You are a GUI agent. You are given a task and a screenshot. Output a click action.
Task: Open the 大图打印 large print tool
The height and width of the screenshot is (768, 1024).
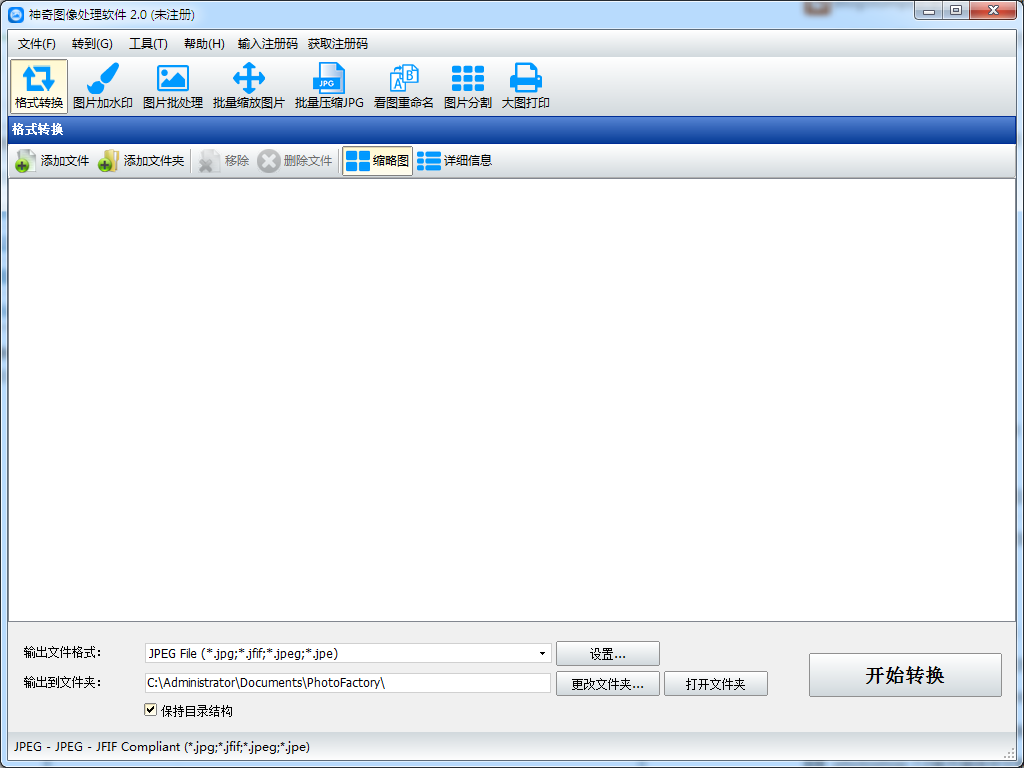[526, 86]
